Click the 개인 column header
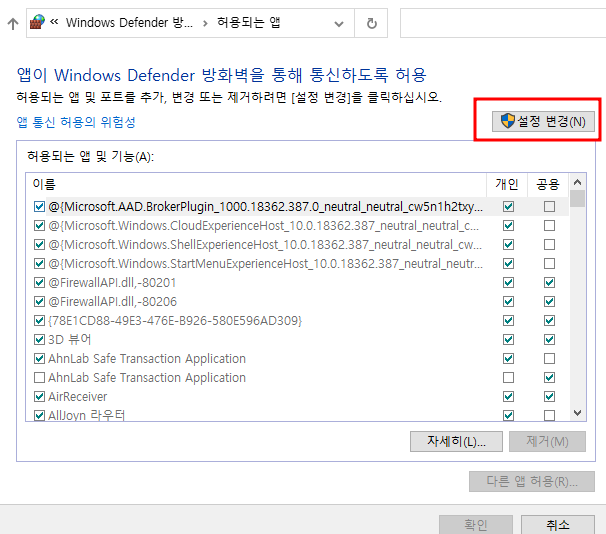 [507, 184]
